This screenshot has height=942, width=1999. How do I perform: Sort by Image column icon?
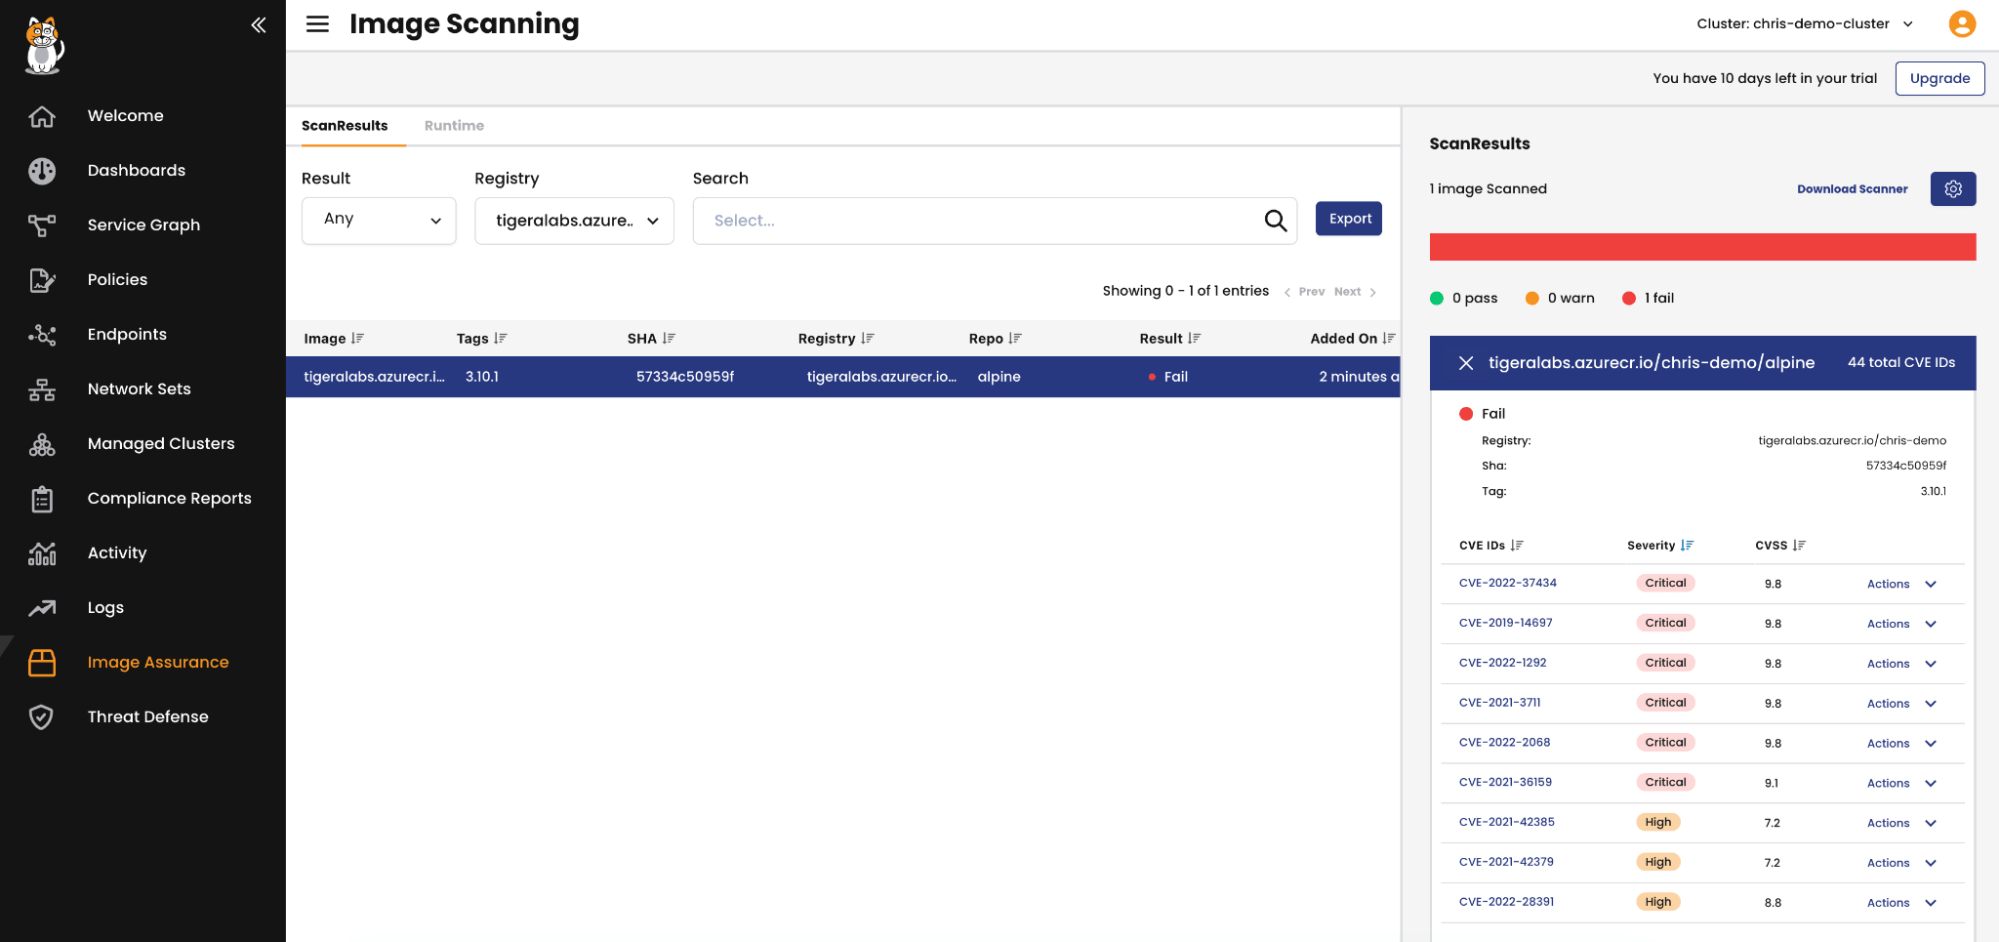[358, 339]
